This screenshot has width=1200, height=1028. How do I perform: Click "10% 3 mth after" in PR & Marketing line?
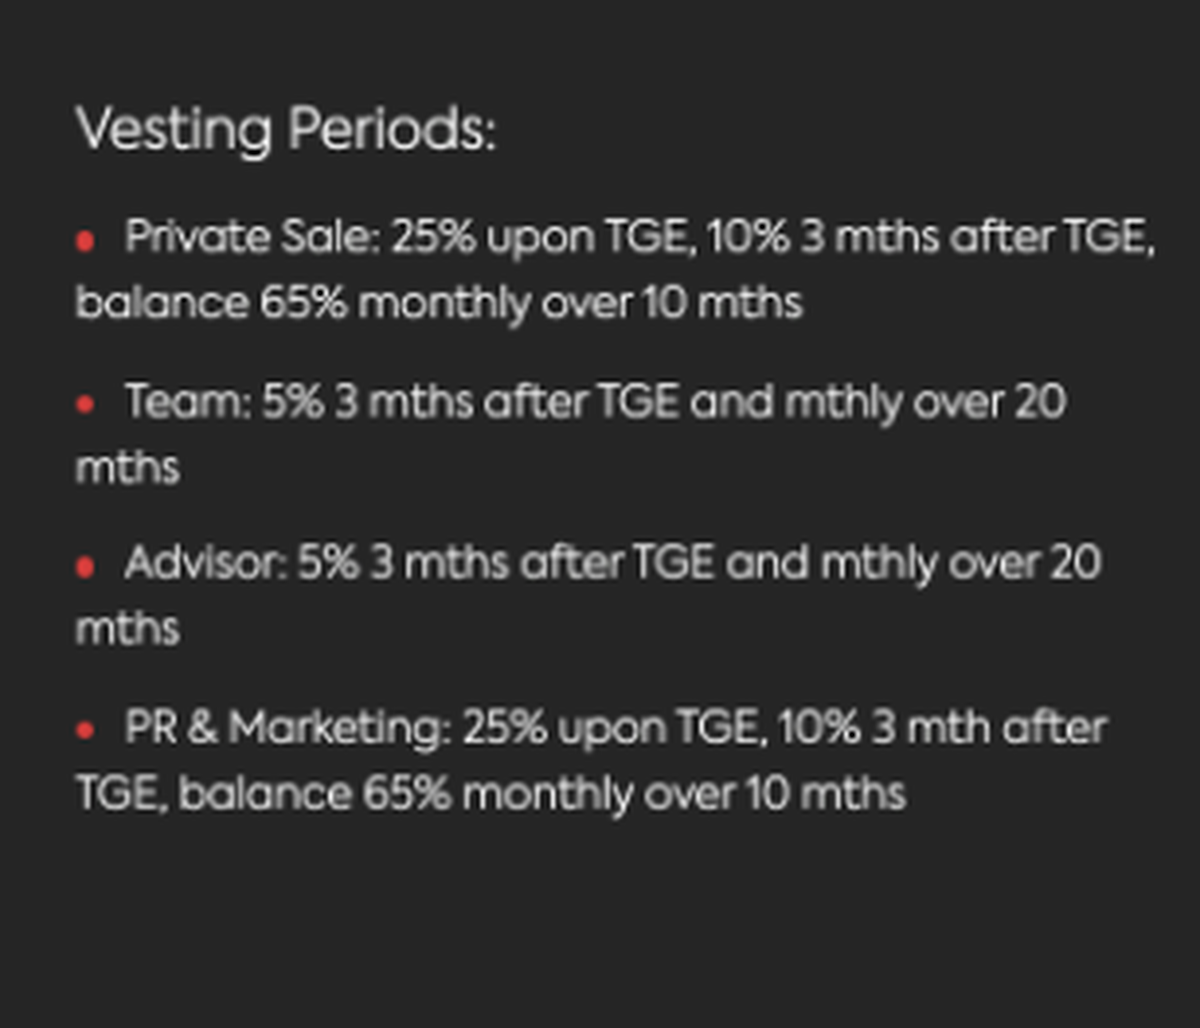pyautogui.click(x=942, y=728)
